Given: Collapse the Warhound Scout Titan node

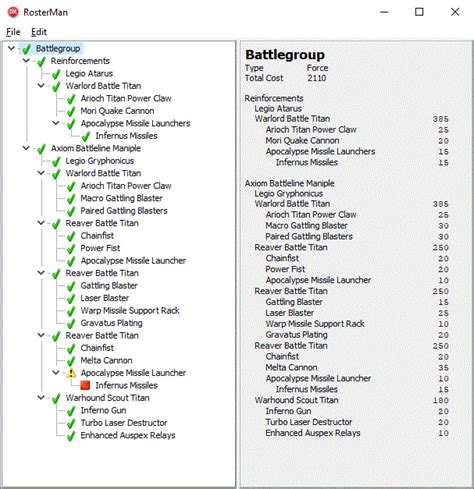Looking at the screenshot, I should point(41,397).
